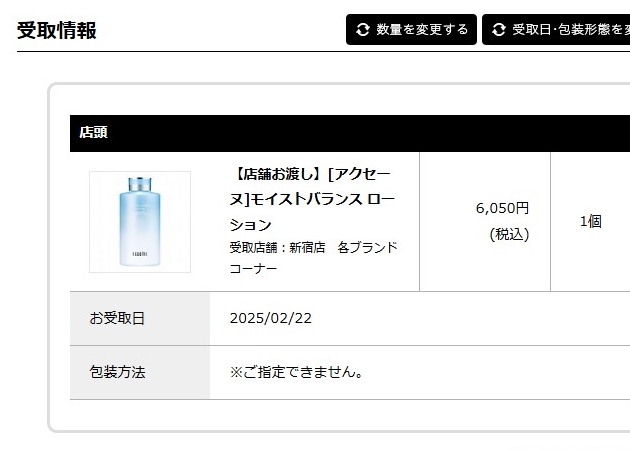The image size is (630, 450).
Task: Select the pickup date 2025/02/22
Action: 271,318
